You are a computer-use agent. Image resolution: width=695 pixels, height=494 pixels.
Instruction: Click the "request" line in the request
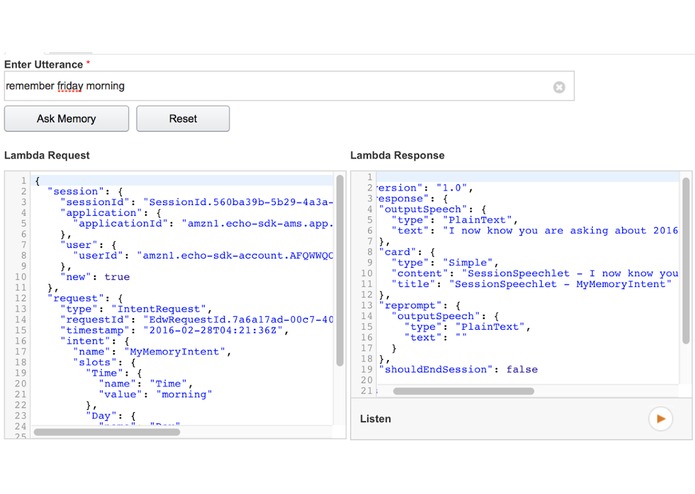click(x=85, y=298)
